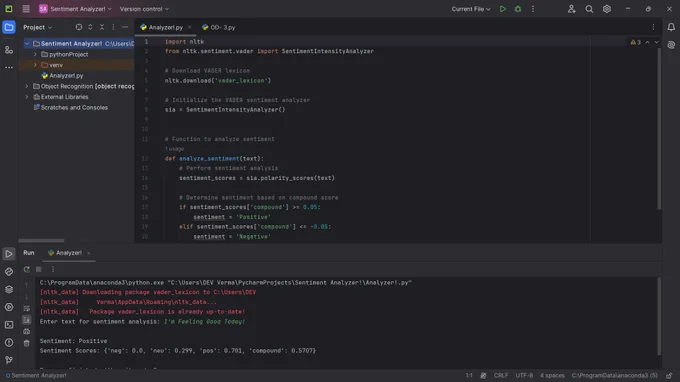This screenshot has height=382, width=680.
Task: Open Terminal tool window
Action: 9,325
